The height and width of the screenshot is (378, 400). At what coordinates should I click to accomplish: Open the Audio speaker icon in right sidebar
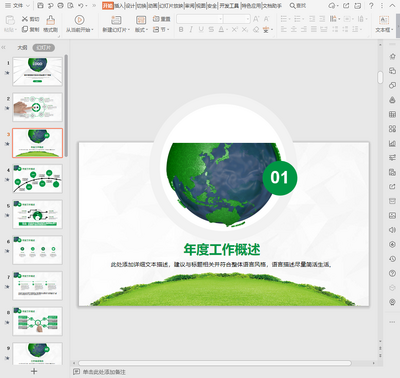click(392, 230)
